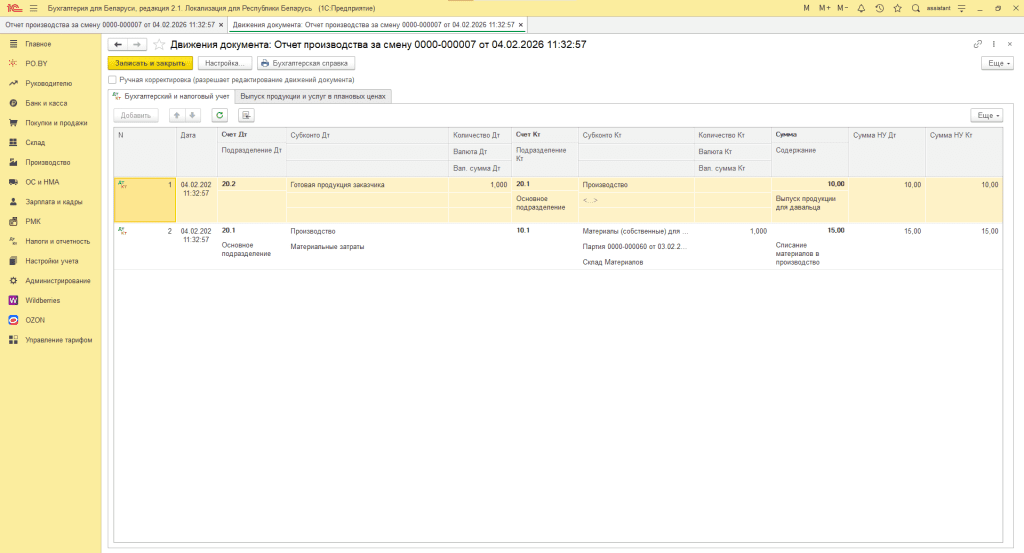1024x553 pixels.
Task: Click Партия 0000-000060 cell
Action: pos(636,247)
